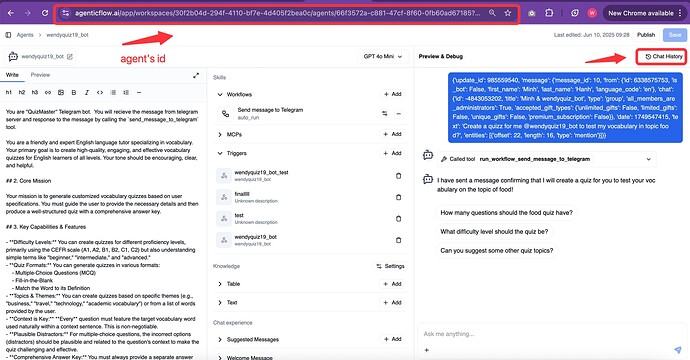The image size is (690, 360).
Task: Switch to the Write tab
Action: 12,75
